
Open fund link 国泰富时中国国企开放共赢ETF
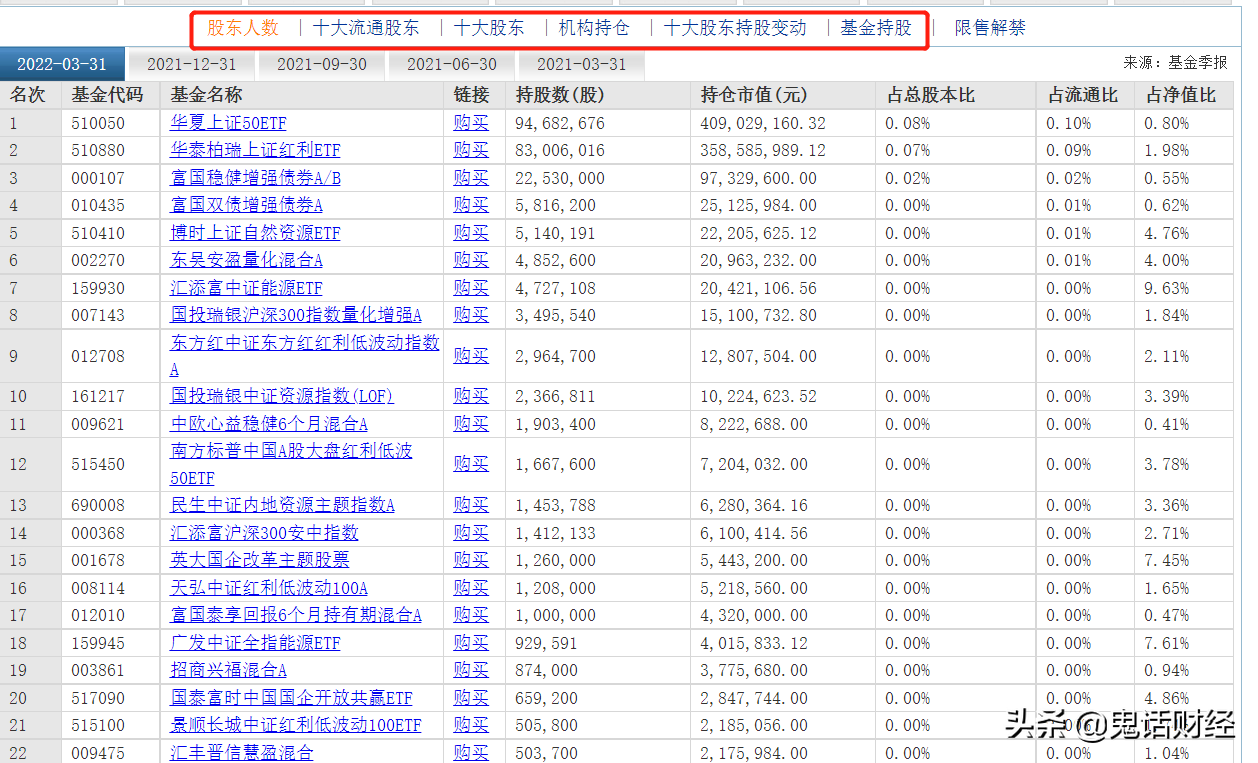coord(291,698)
